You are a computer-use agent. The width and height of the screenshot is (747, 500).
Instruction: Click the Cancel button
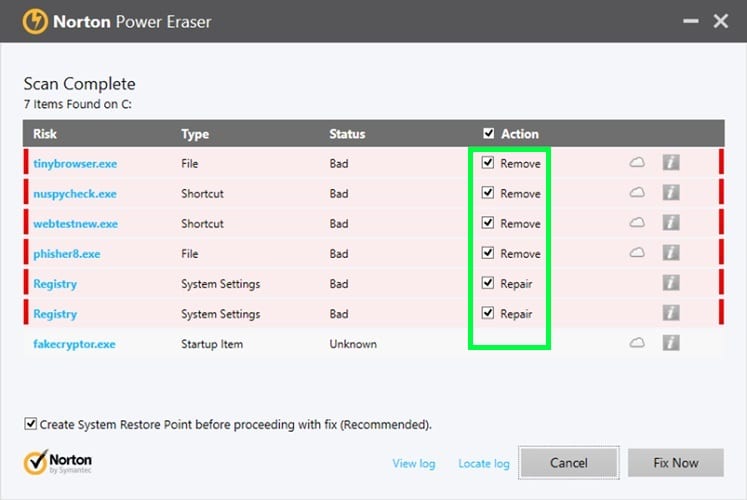569,462
